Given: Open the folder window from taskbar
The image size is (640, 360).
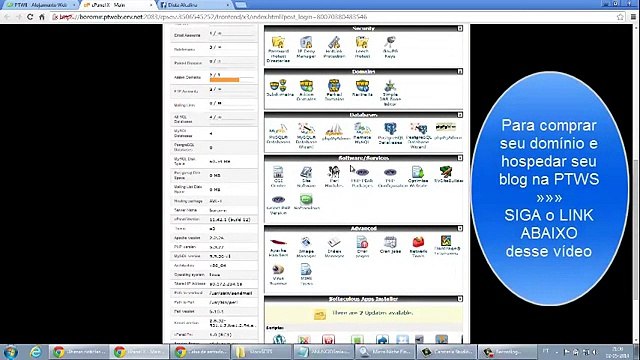Looking at the screenshot, I should (261, 352).
